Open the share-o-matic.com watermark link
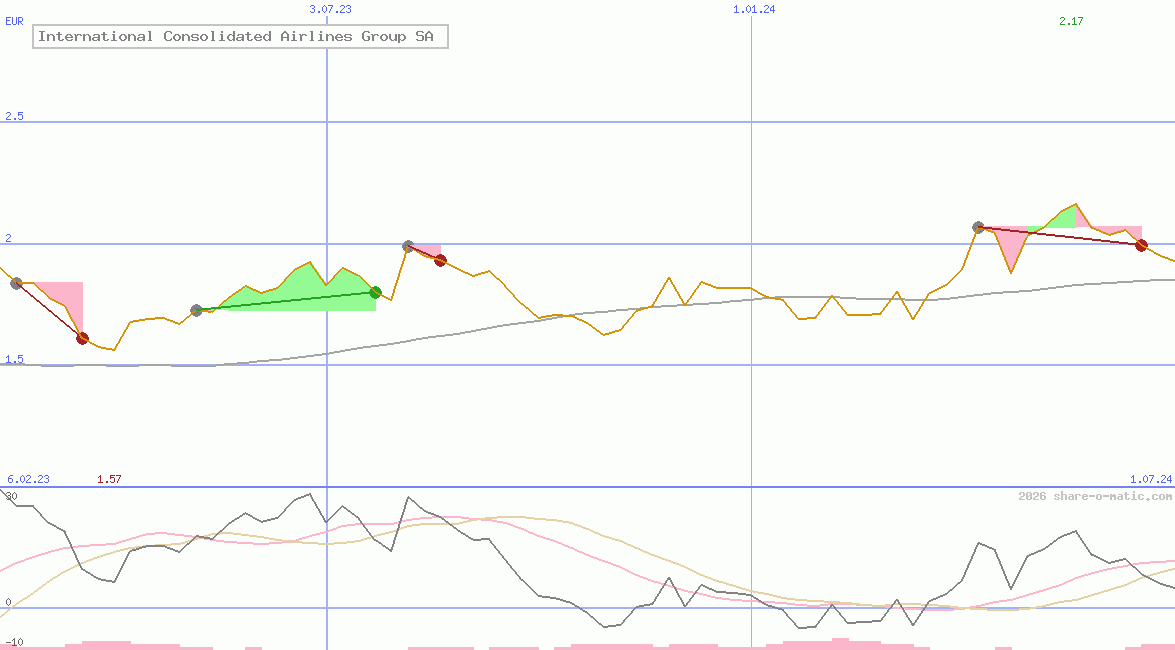 point(1095,496)
